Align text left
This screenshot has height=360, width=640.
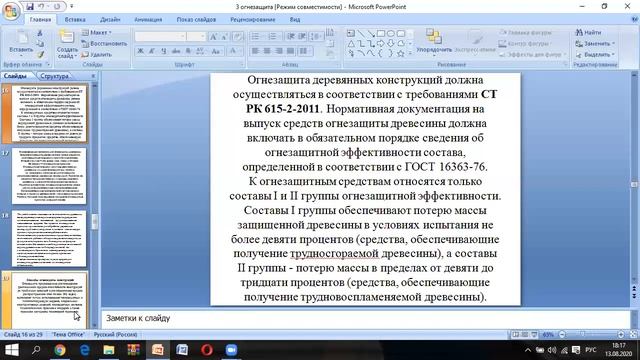click(x=256, y=51)
